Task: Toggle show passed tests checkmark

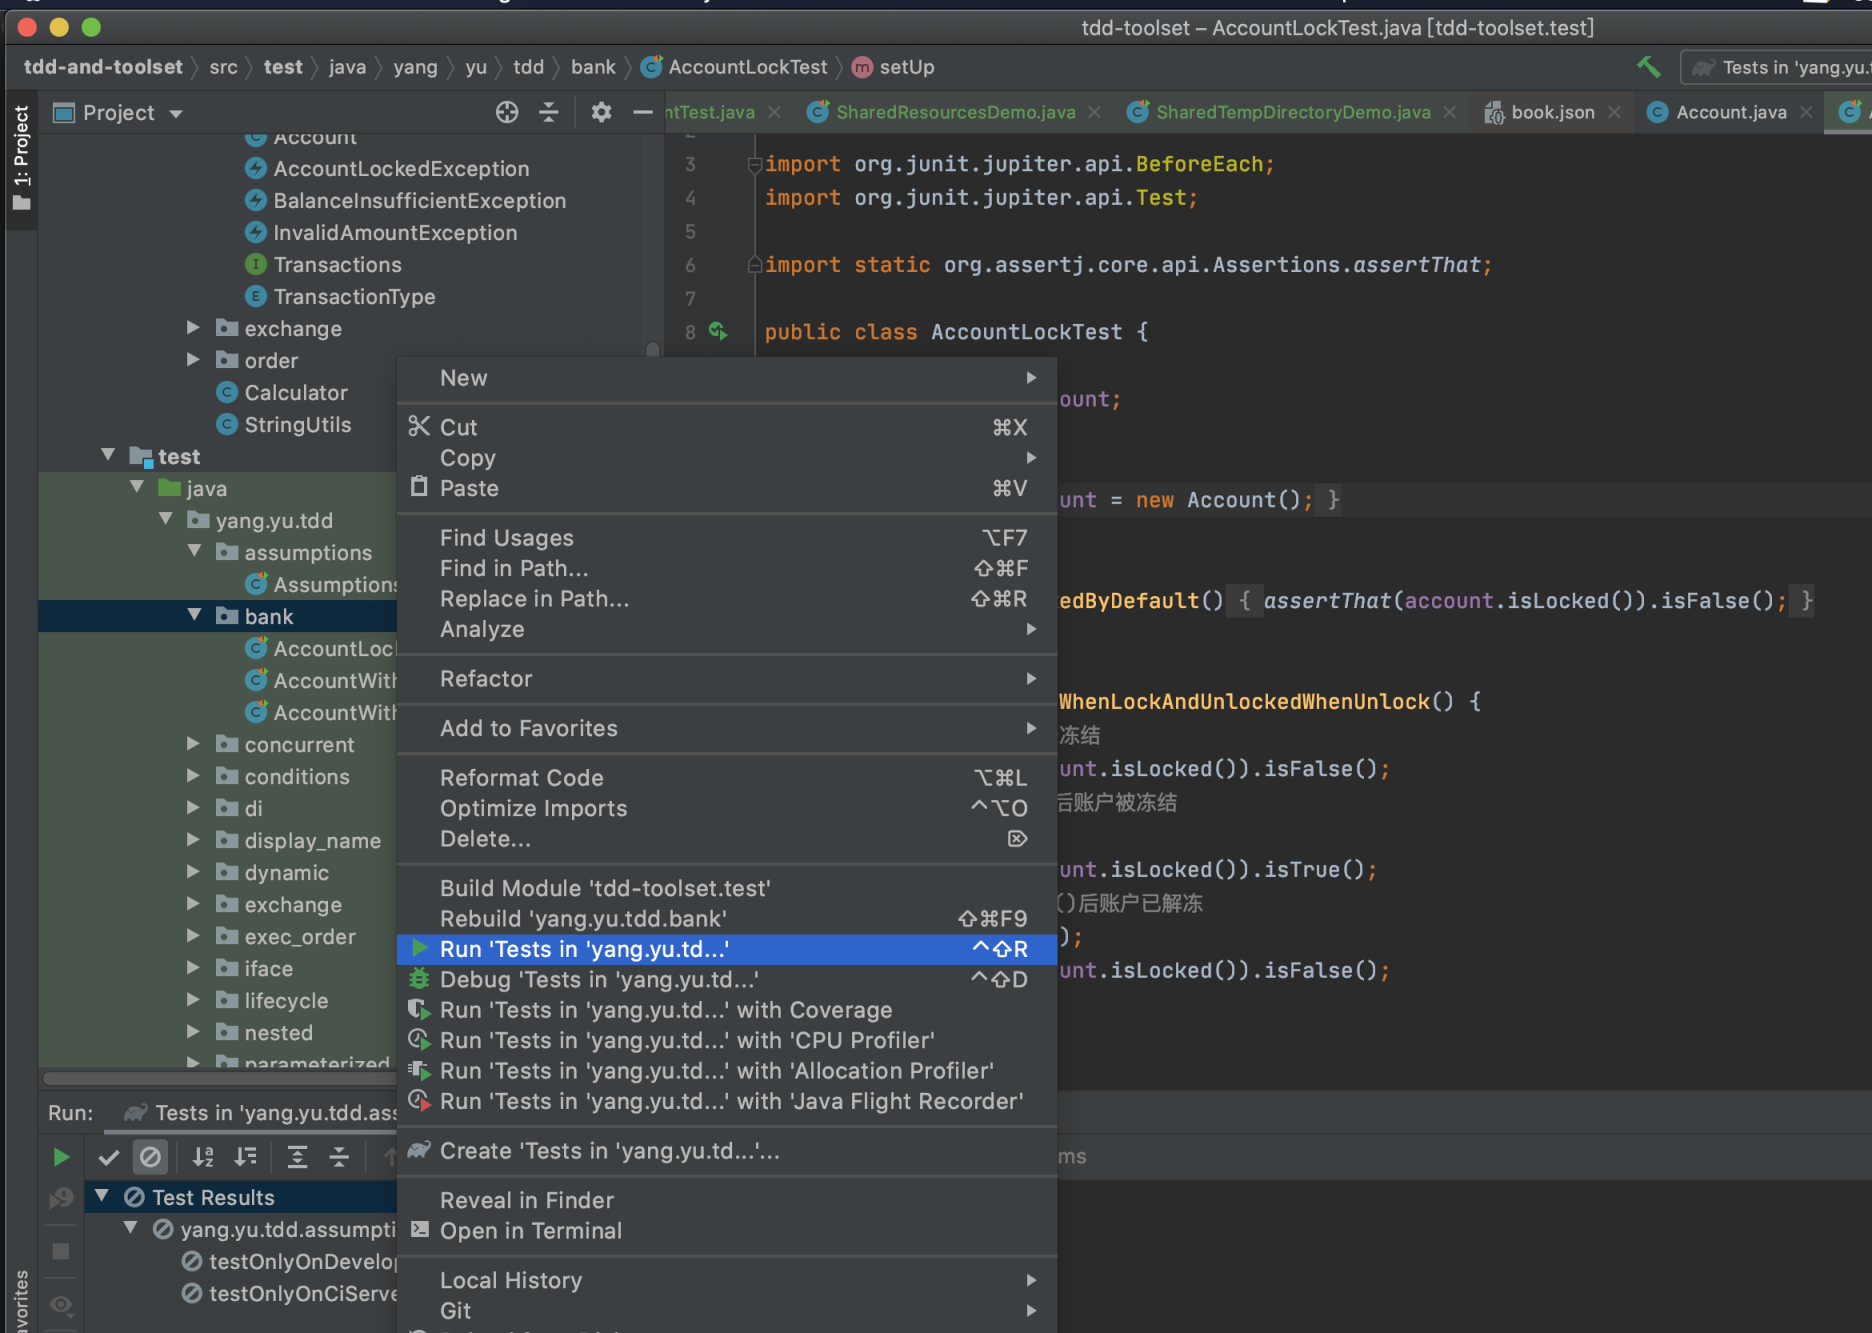Action: (109, 1157)
